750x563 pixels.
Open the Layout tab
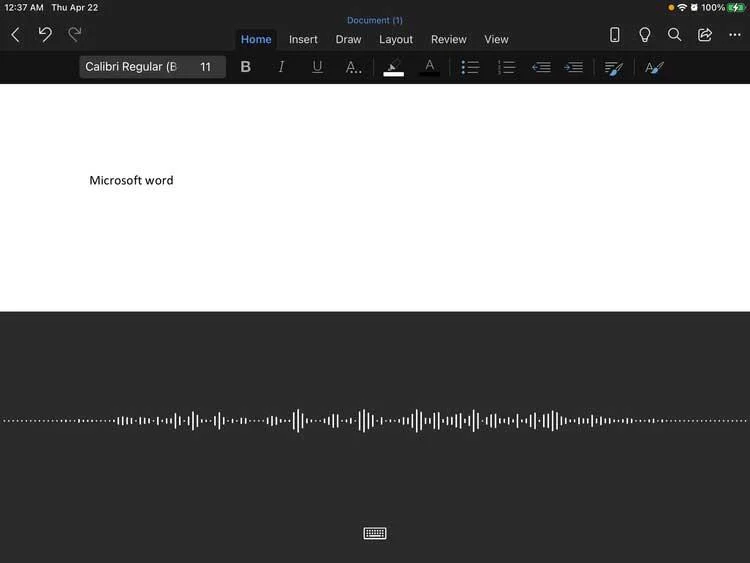[396, 39]
